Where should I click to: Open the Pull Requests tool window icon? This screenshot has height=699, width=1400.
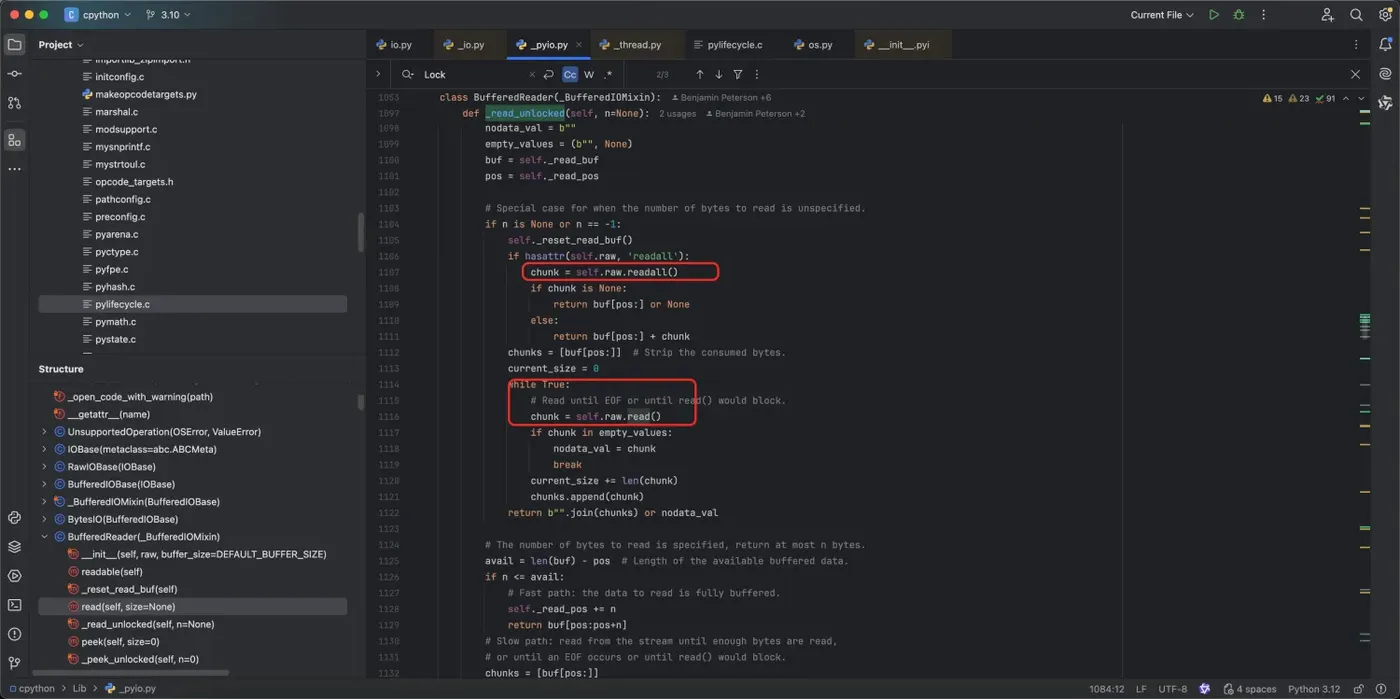14,103
